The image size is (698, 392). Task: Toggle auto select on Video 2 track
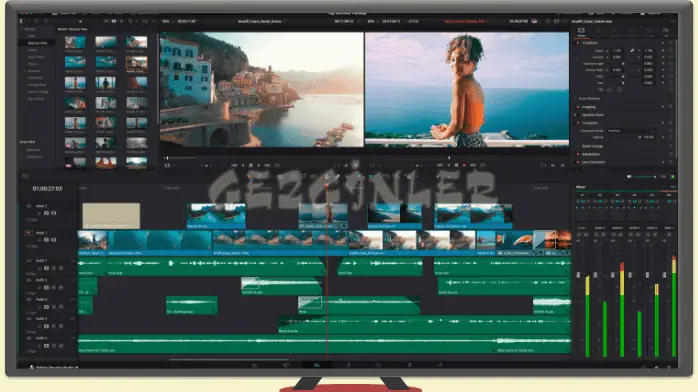[46, 214]
